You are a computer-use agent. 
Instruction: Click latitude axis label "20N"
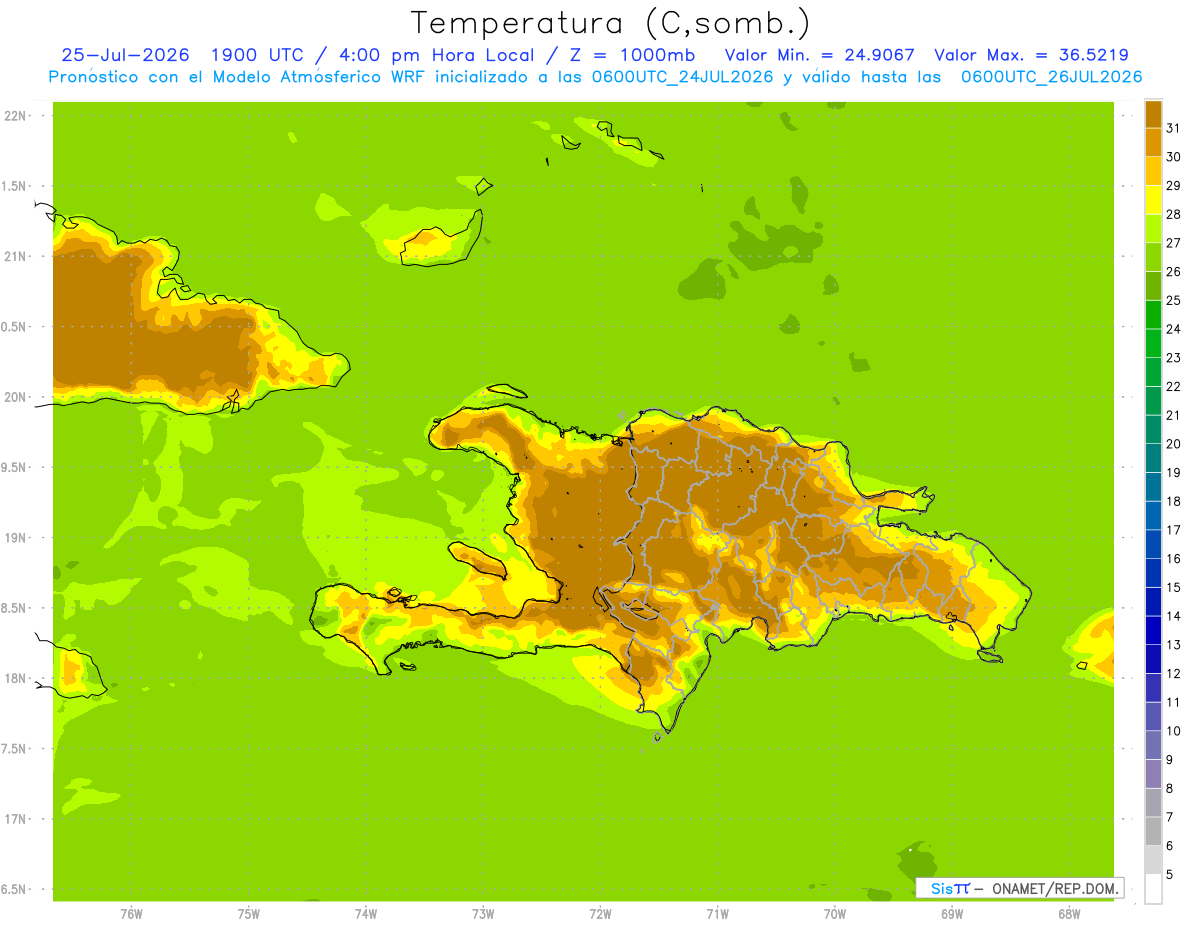15,397
